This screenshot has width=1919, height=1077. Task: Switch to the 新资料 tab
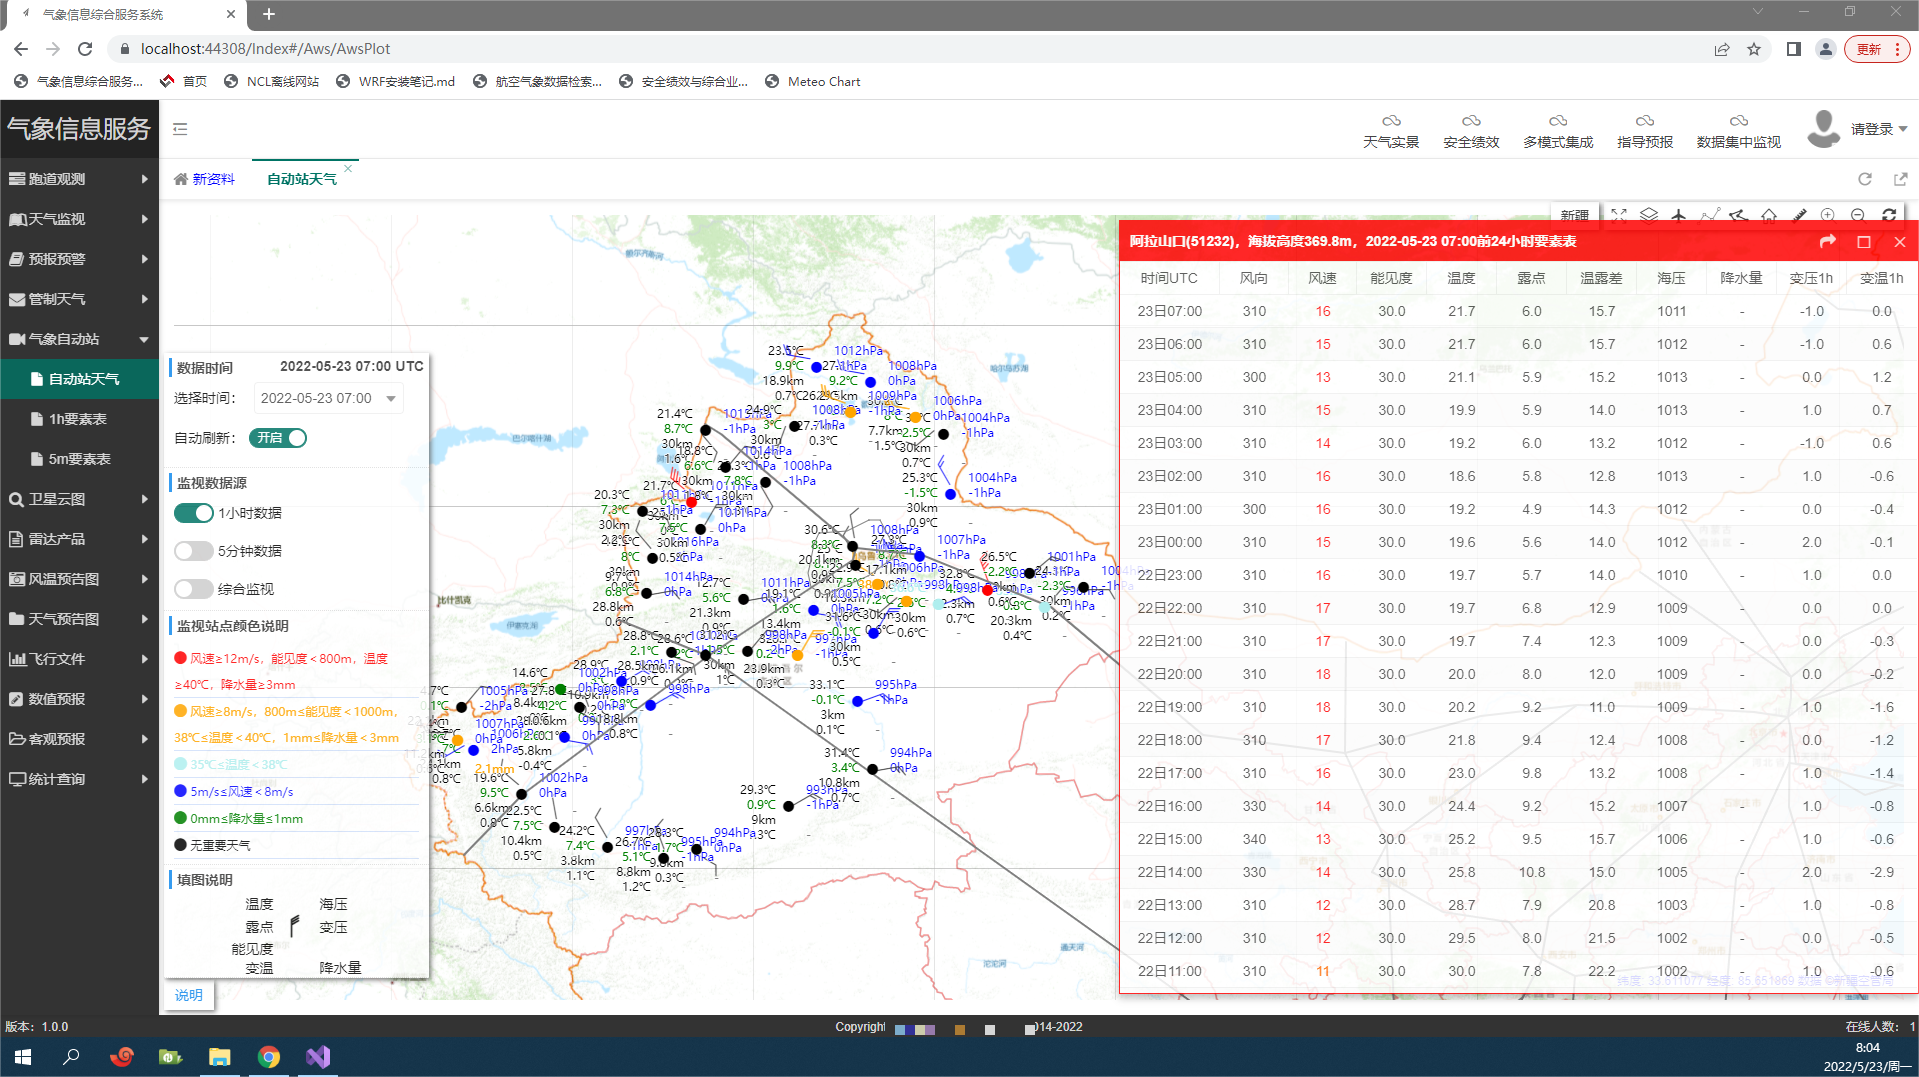(205, 179)
